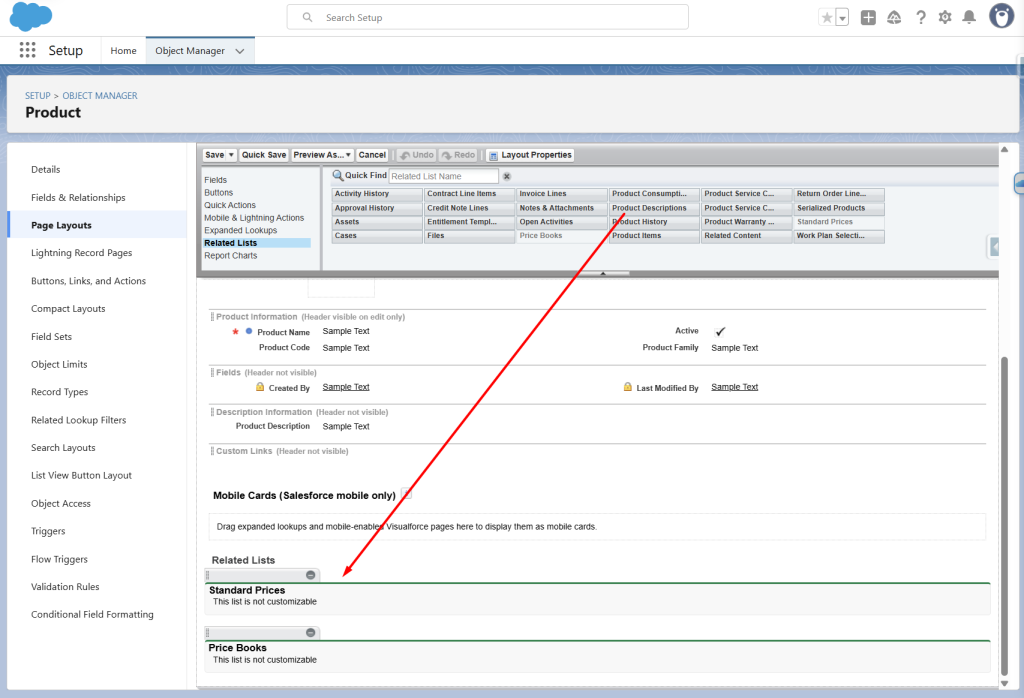Image resolution: width=1024 pixels, height=698 pixels.
Task: Open the Help question mark icon
Action: click(920, 17)
